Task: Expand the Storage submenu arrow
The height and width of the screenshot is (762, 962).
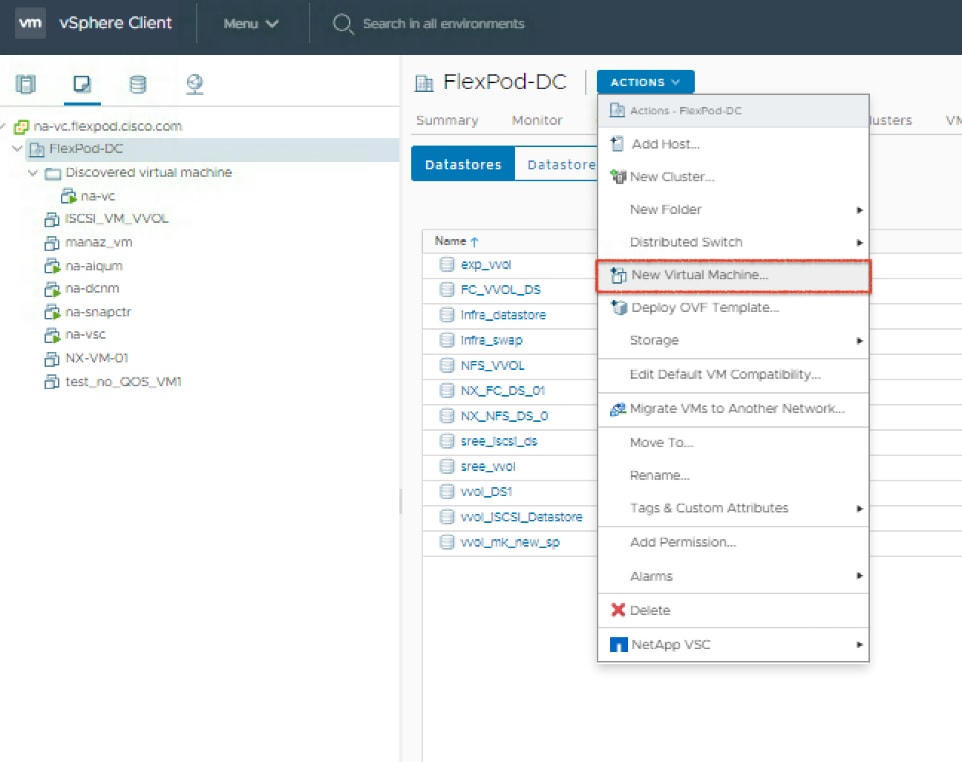Action: tap(860, 341)
